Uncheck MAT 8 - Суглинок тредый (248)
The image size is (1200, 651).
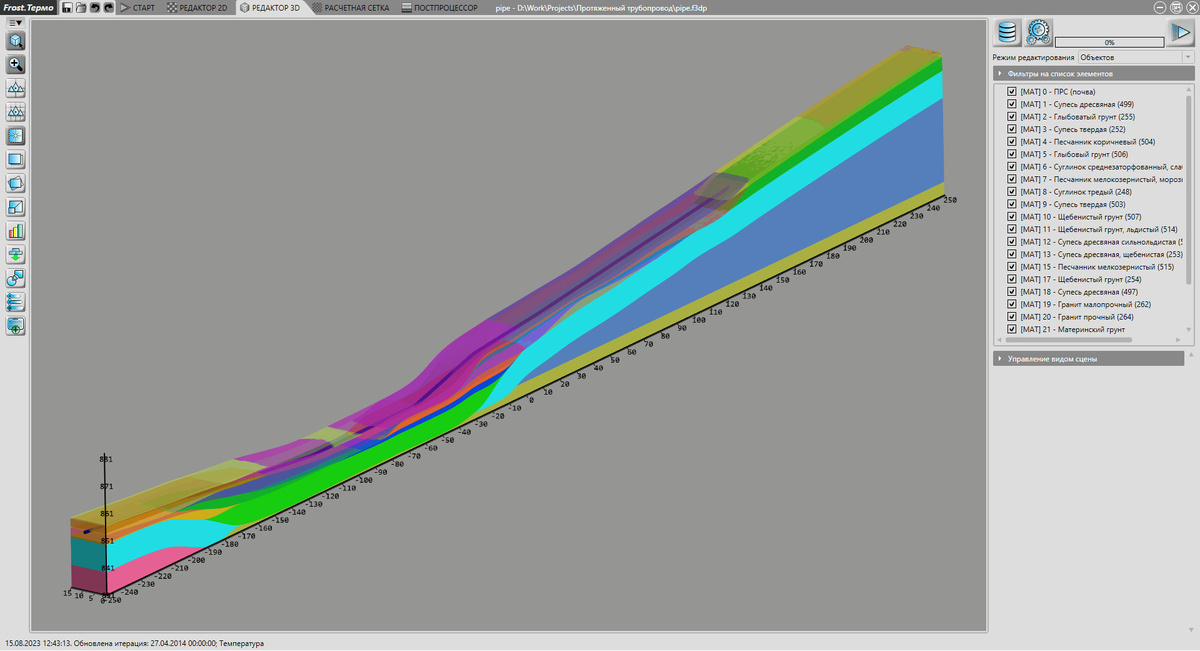[x=1012, y=192]
